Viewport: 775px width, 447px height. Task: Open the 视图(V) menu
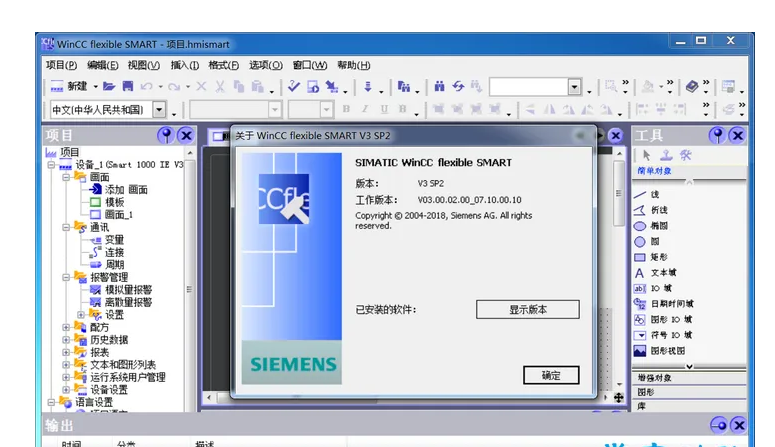click(143, 65)
